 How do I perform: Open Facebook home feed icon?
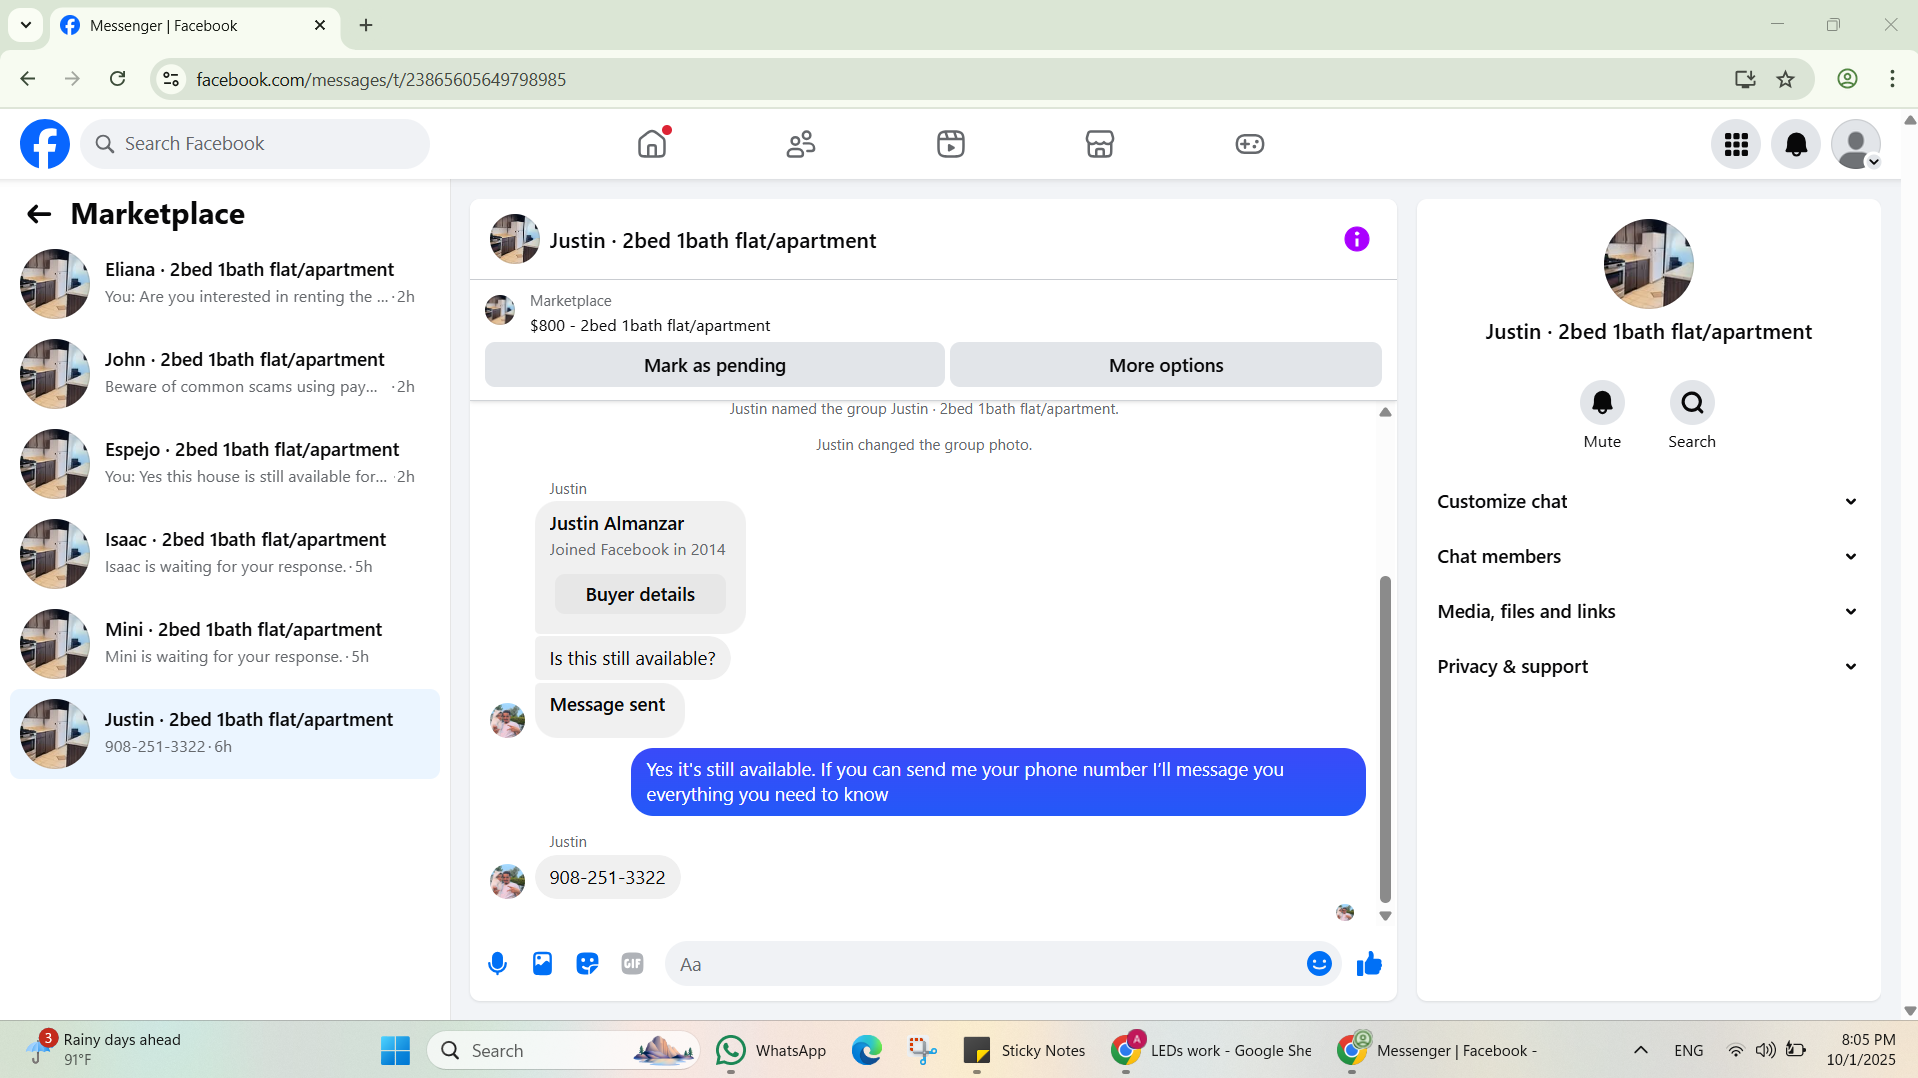(x=652, y=144)
